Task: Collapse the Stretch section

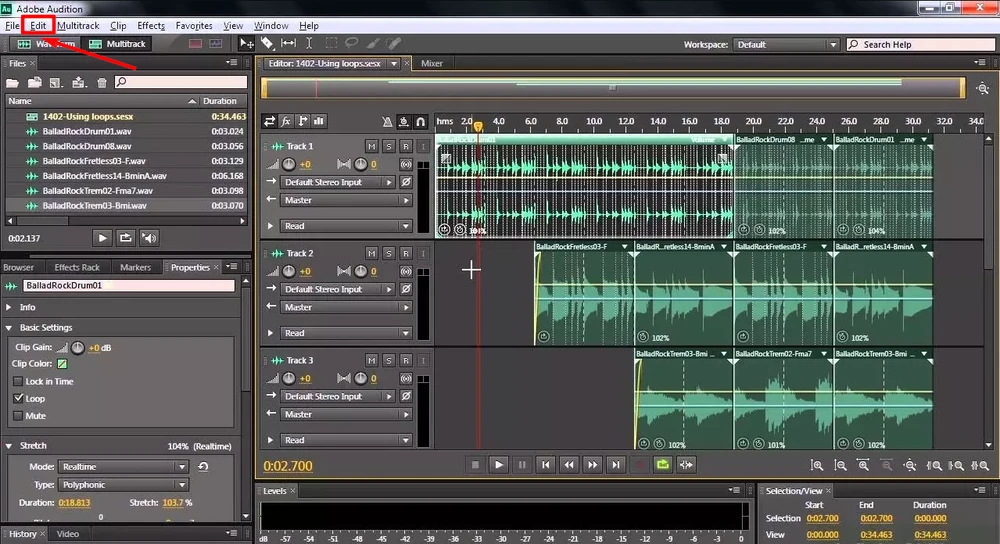Action: coord(9,446)
